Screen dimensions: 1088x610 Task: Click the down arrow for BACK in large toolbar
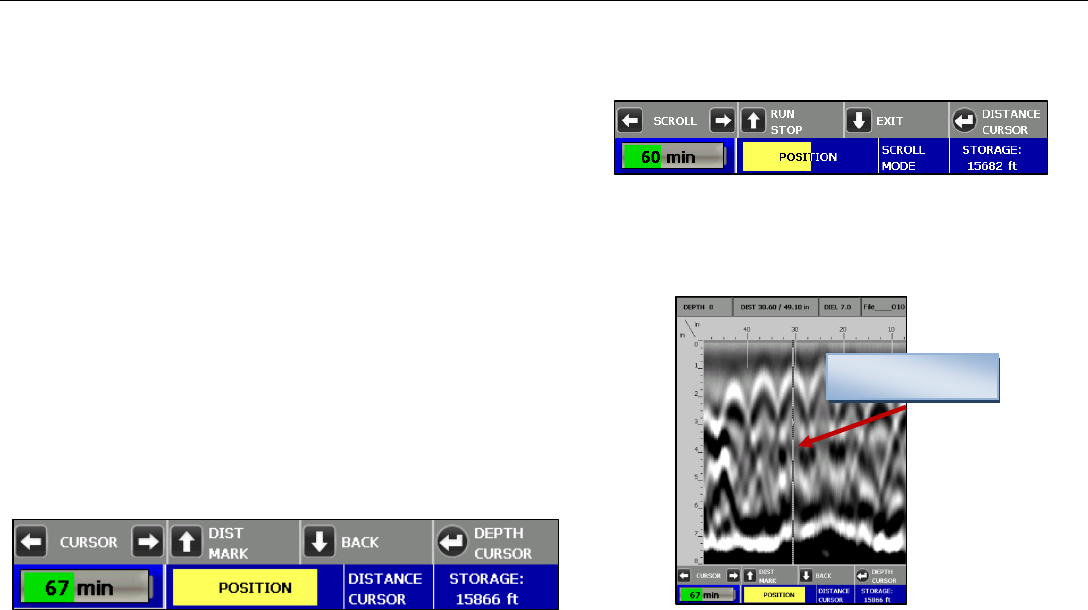(319, 541)
